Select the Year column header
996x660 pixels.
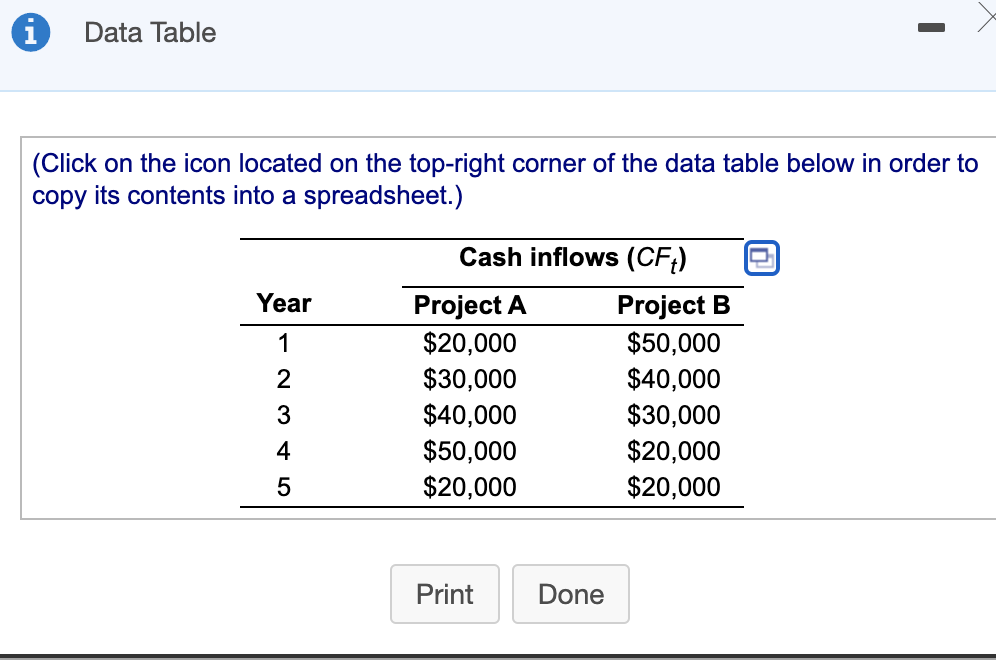click(x=283, y=303)
